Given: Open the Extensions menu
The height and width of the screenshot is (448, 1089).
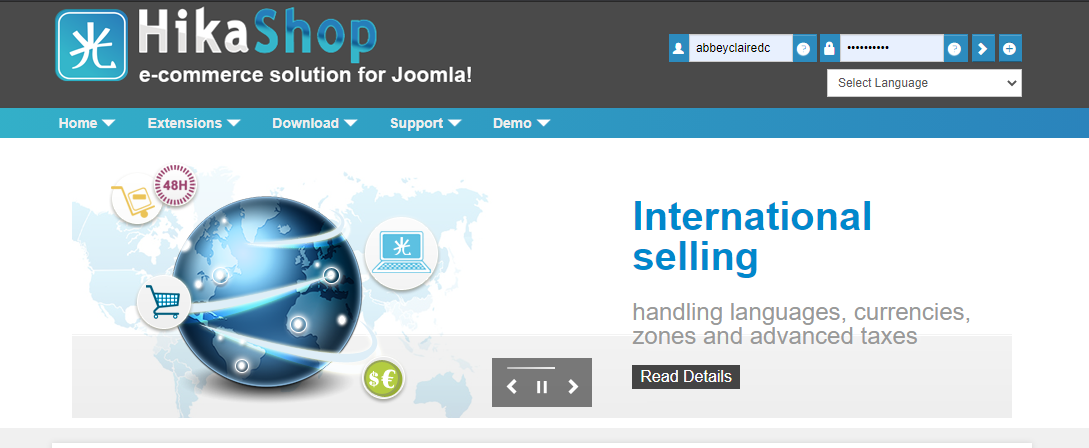Looking at the screenshot, I should [x=194, y=123].
